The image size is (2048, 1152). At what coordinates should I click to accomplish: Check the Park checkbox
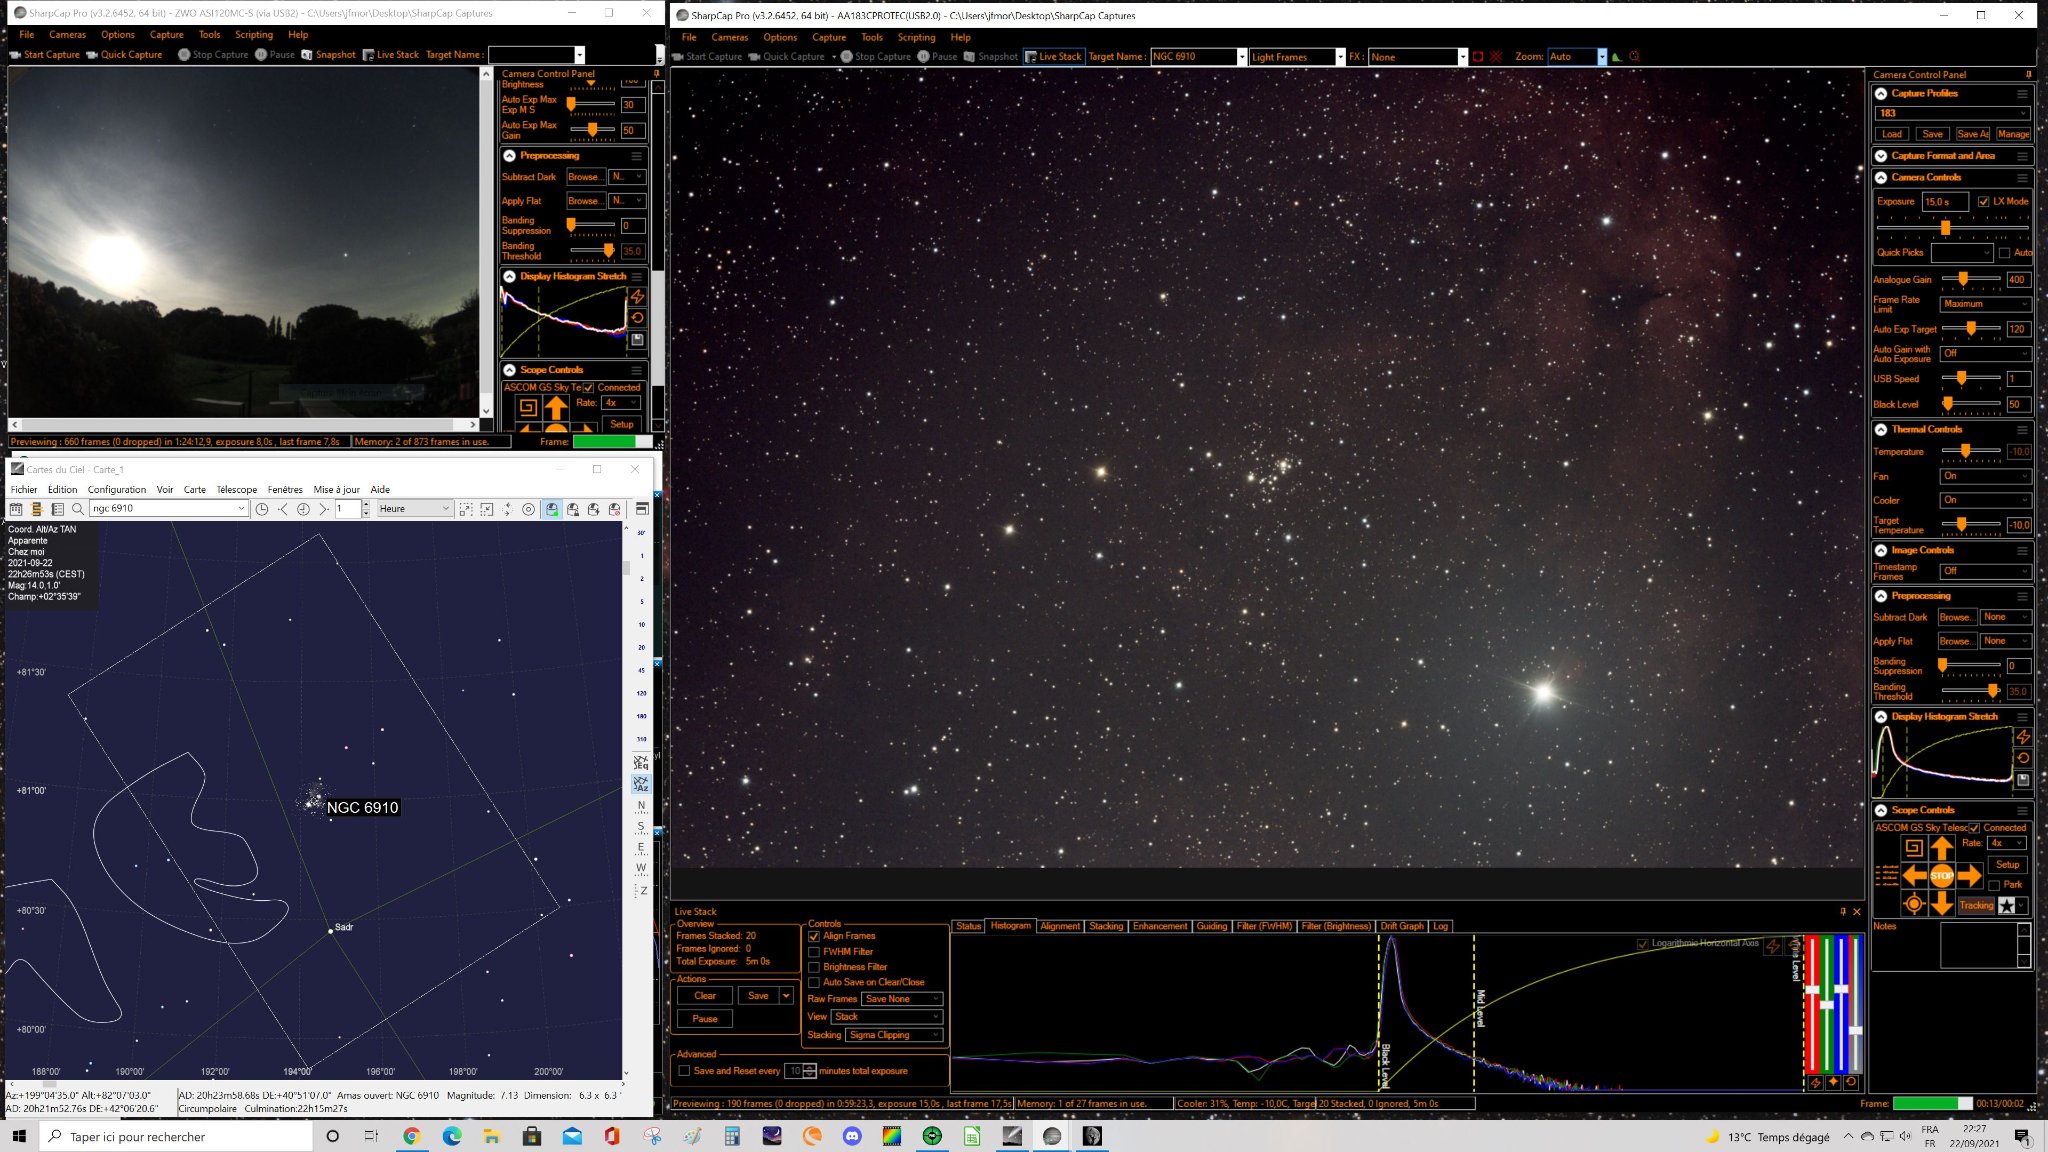[x=1995, y=885]
